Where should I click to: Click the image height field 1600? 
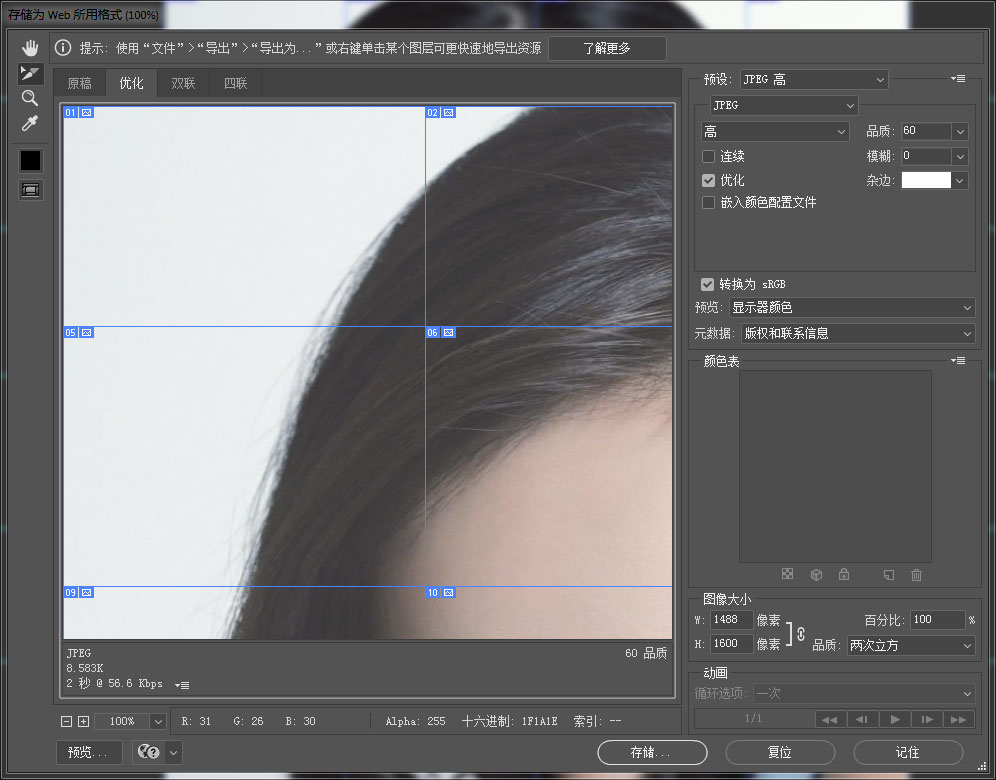(731, 643)
